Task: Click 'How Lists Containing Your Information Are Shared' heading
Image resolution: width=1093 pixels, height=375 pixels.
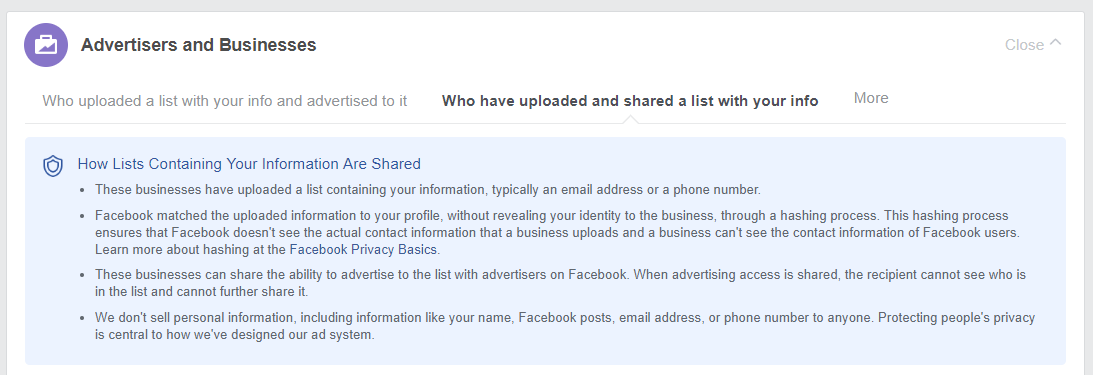Action: pos(249,164)
